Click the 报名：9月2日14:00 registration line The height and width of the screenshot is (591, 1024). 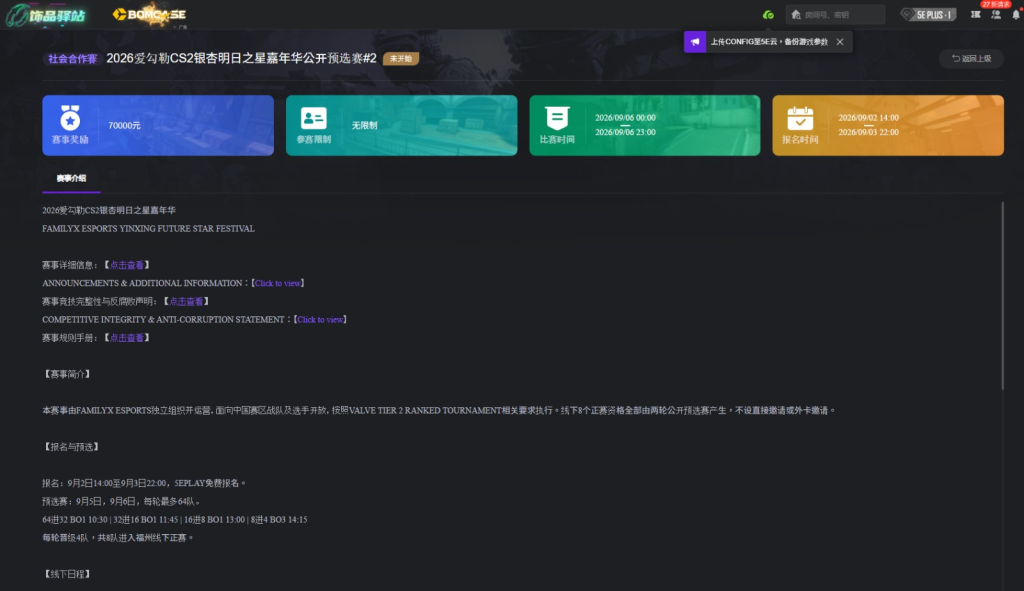tap(144, 483)
